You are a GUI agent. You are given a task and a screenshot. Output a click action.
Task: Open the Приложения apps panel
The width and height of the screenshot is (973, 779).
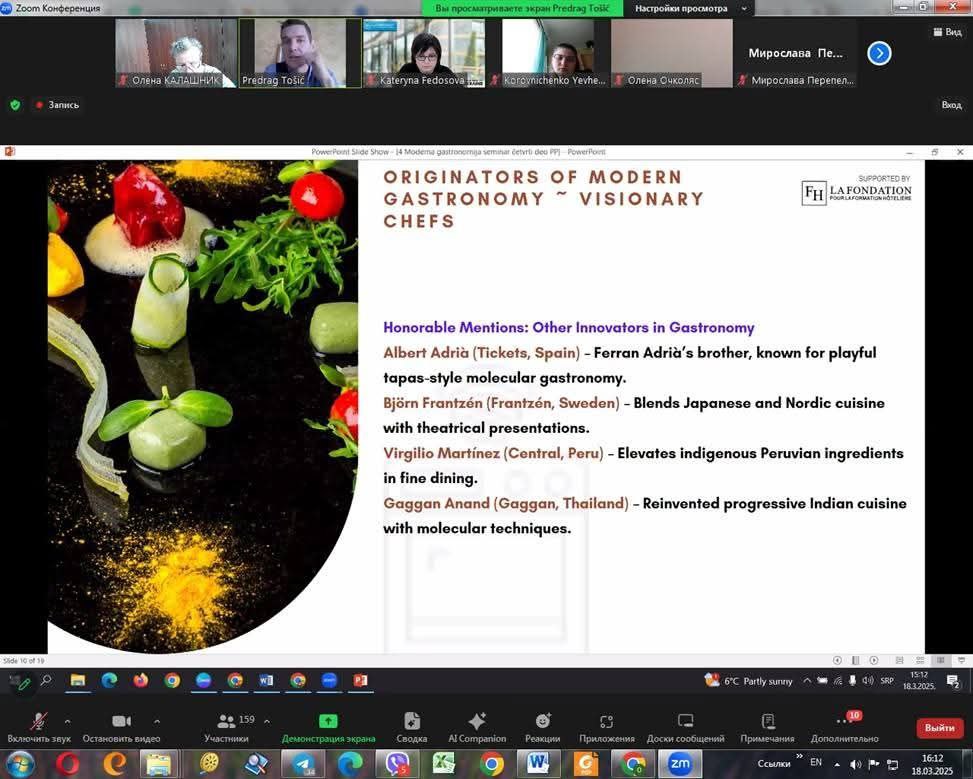(607, 722)
